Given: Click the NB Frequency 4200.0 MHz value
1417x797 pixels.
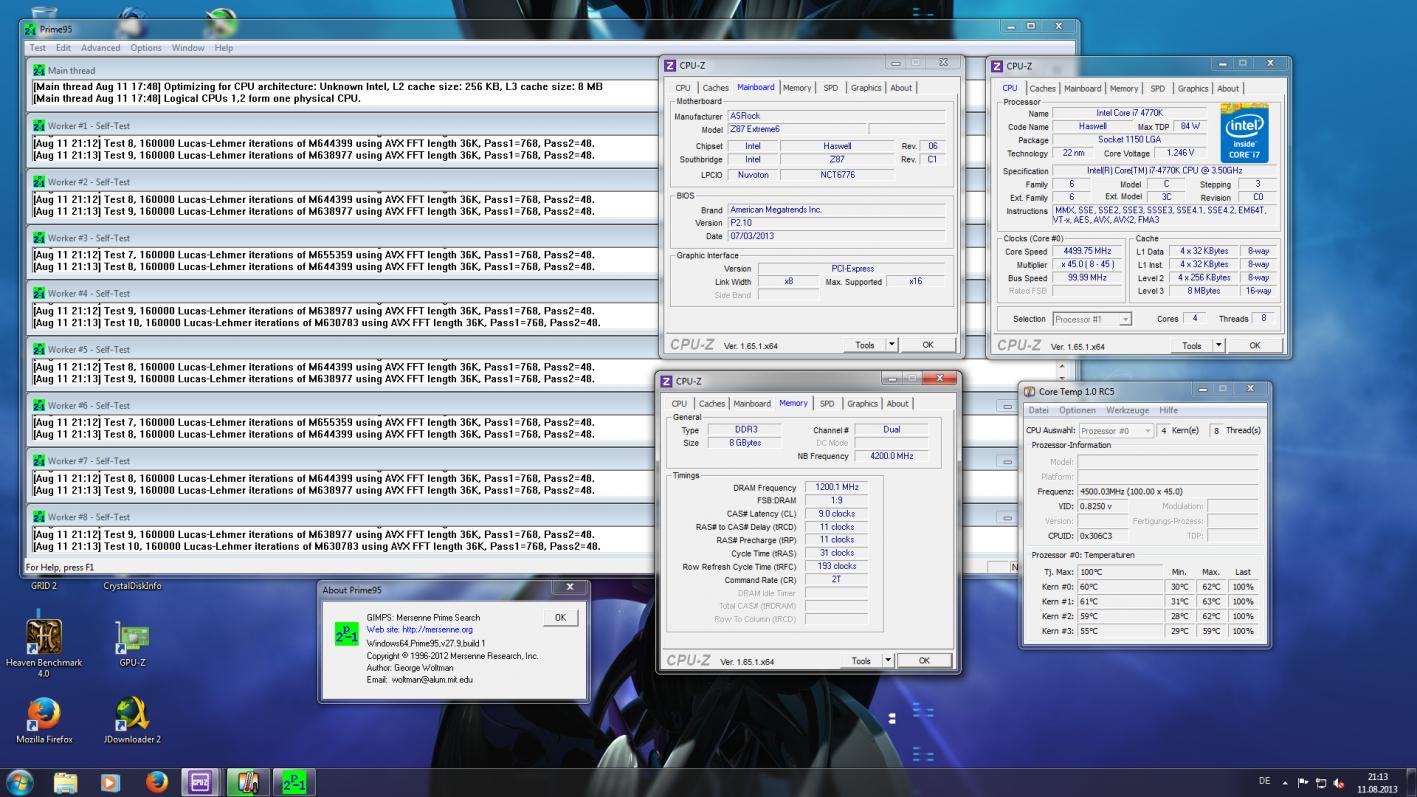Looking at the screenshot, I should (891, 456).
